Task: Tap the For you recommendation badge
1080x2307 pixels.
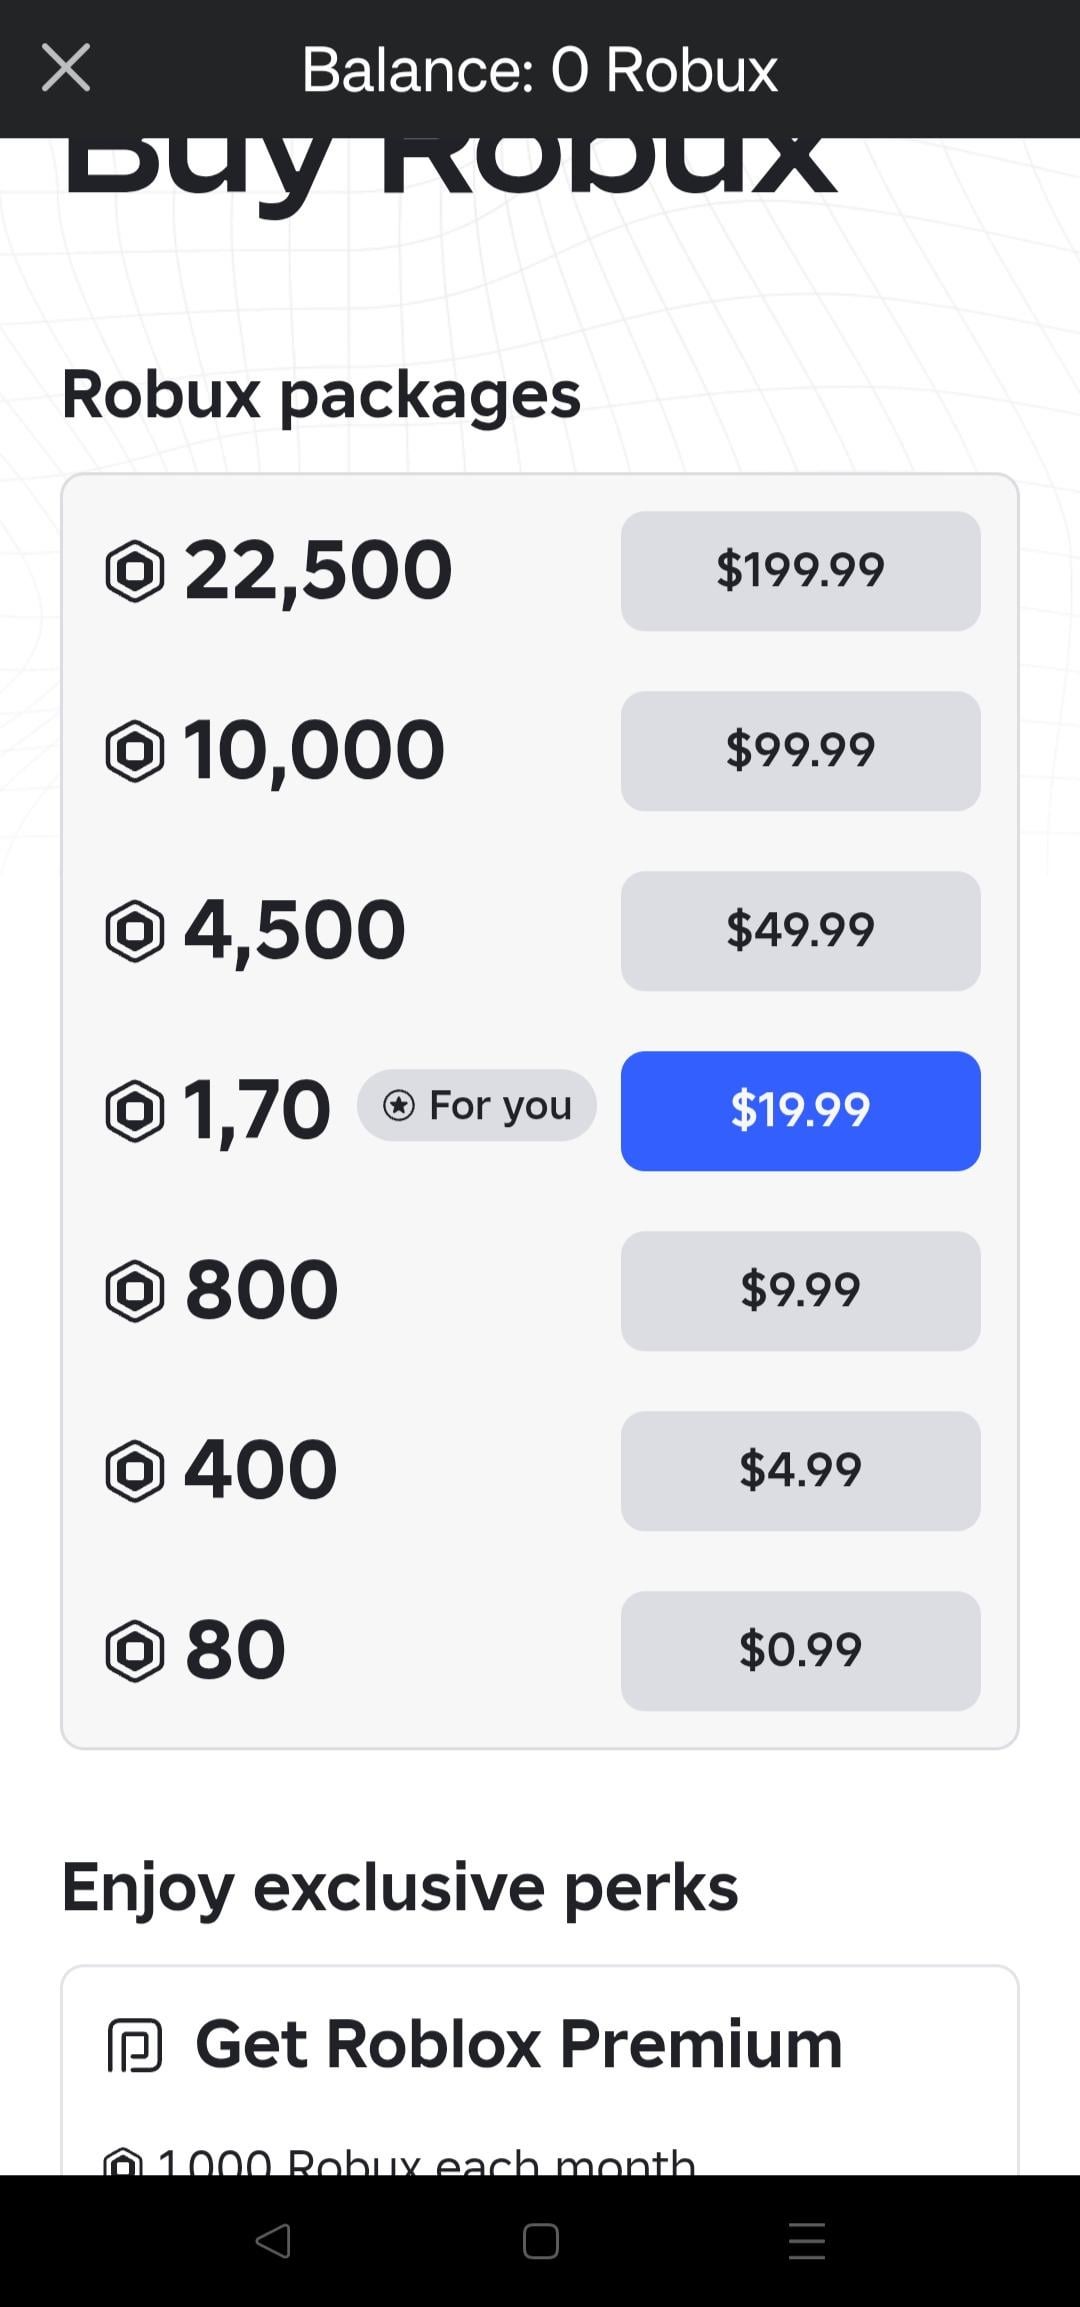Action: tap(477, 1106)
